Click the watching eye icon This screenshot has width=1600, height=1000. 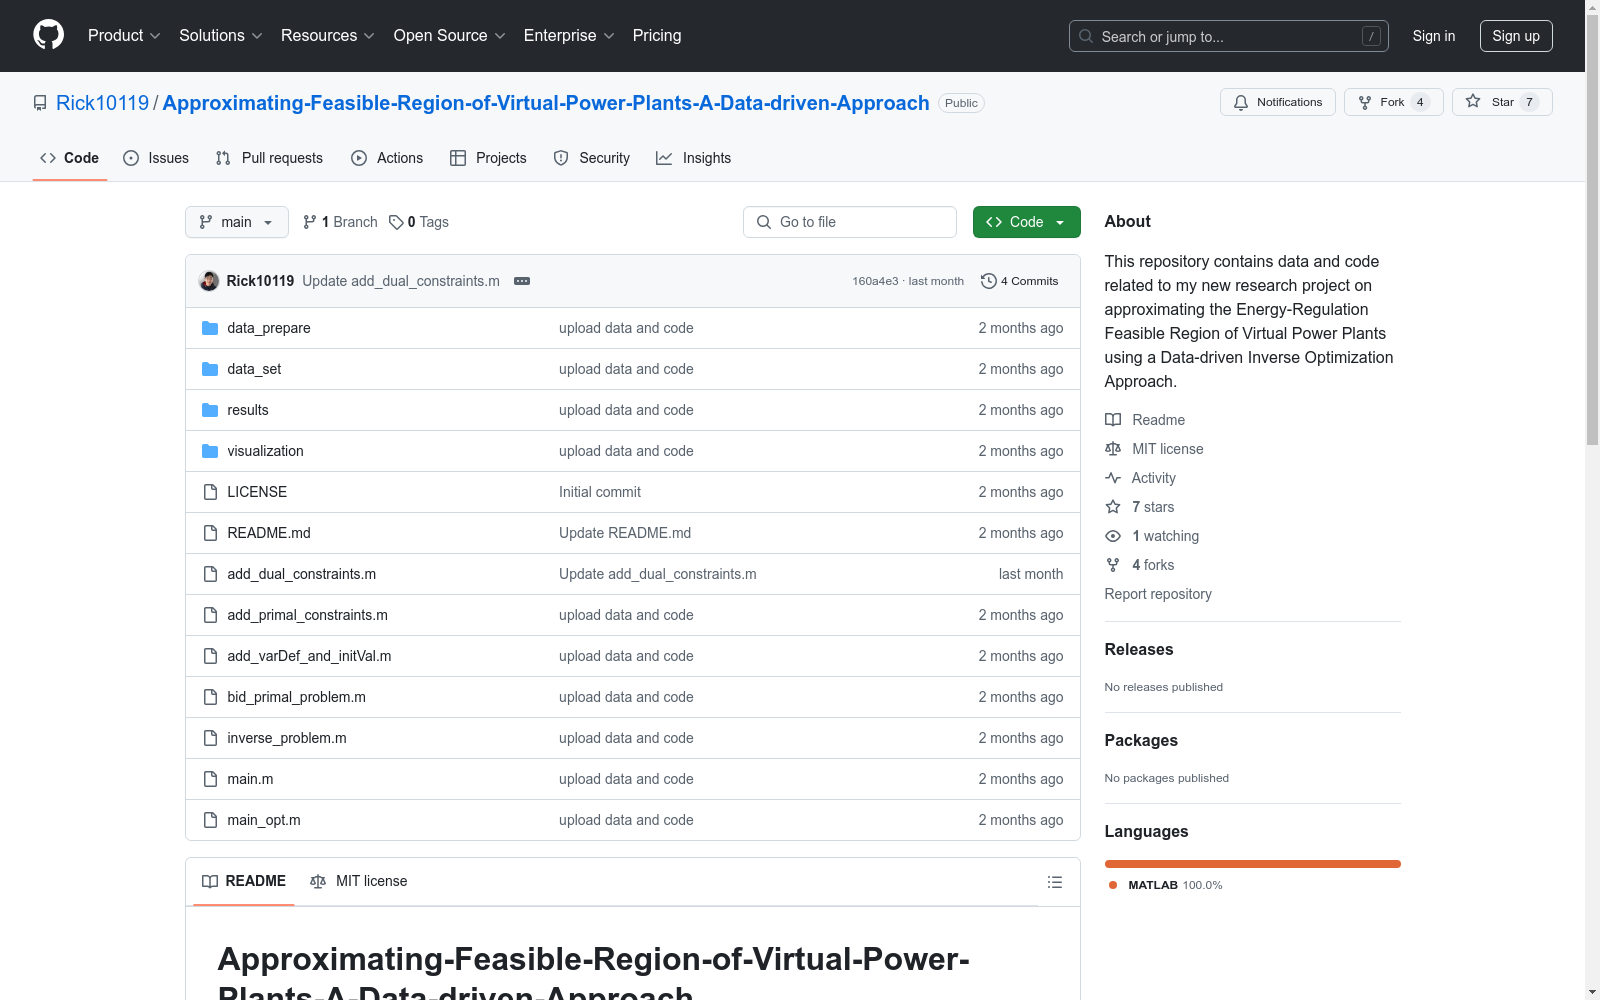pos(1113,536)
